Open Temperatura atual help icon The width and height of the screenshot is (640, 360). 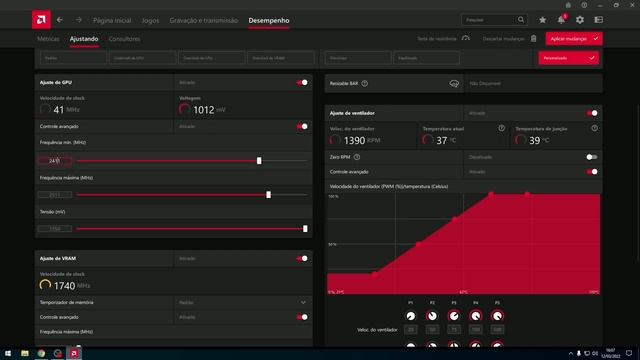coord(501,128)
